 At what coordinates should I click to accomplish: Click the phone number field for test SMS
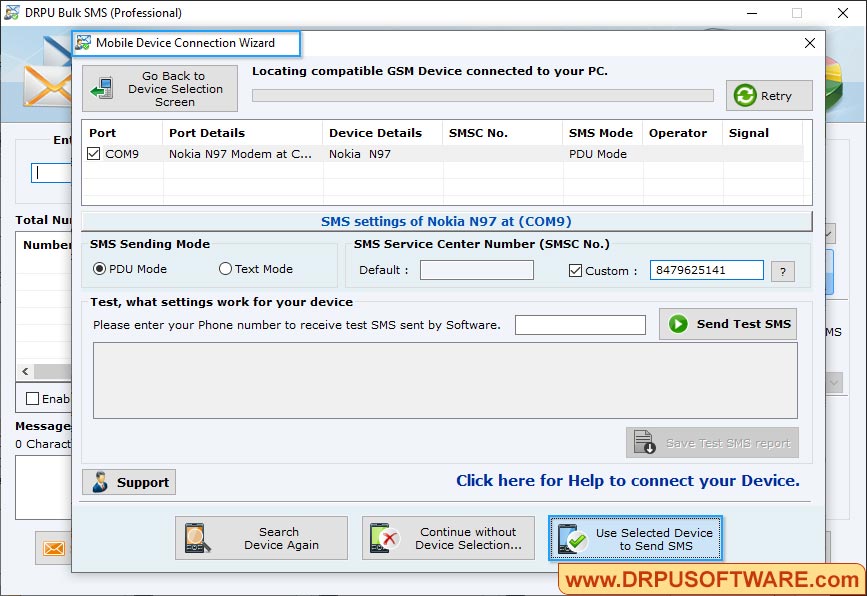580,324
